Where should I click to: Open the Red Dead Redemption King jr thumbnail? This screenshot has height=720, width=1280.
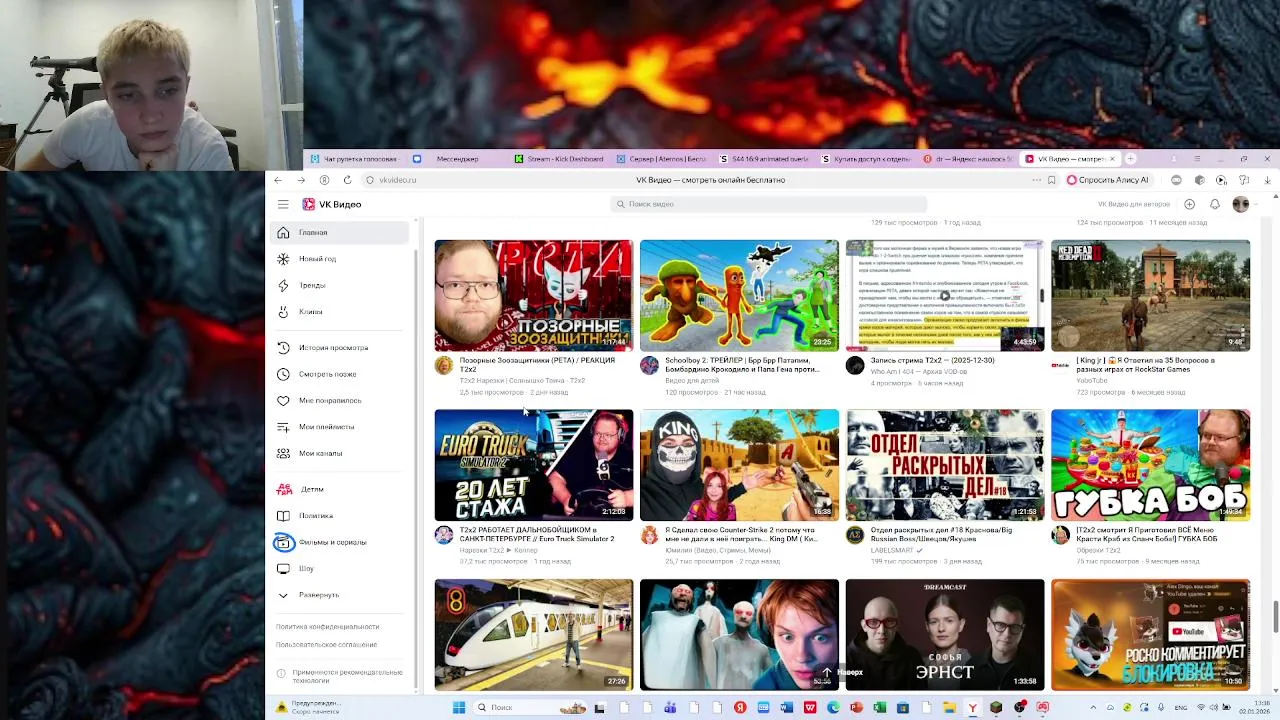point(1150,295)
